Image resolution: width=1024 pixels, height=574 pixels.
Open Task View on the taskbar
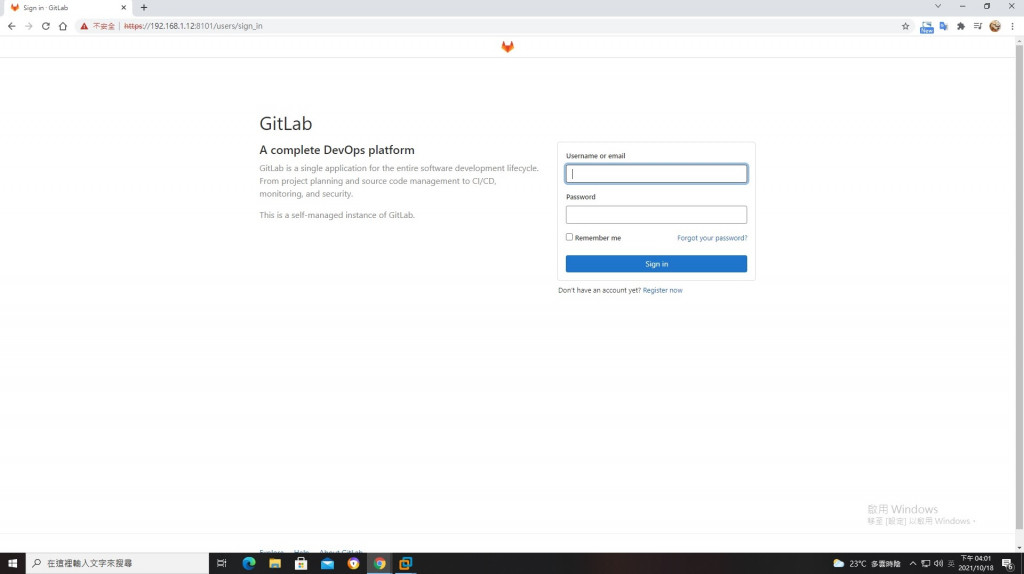221,563
